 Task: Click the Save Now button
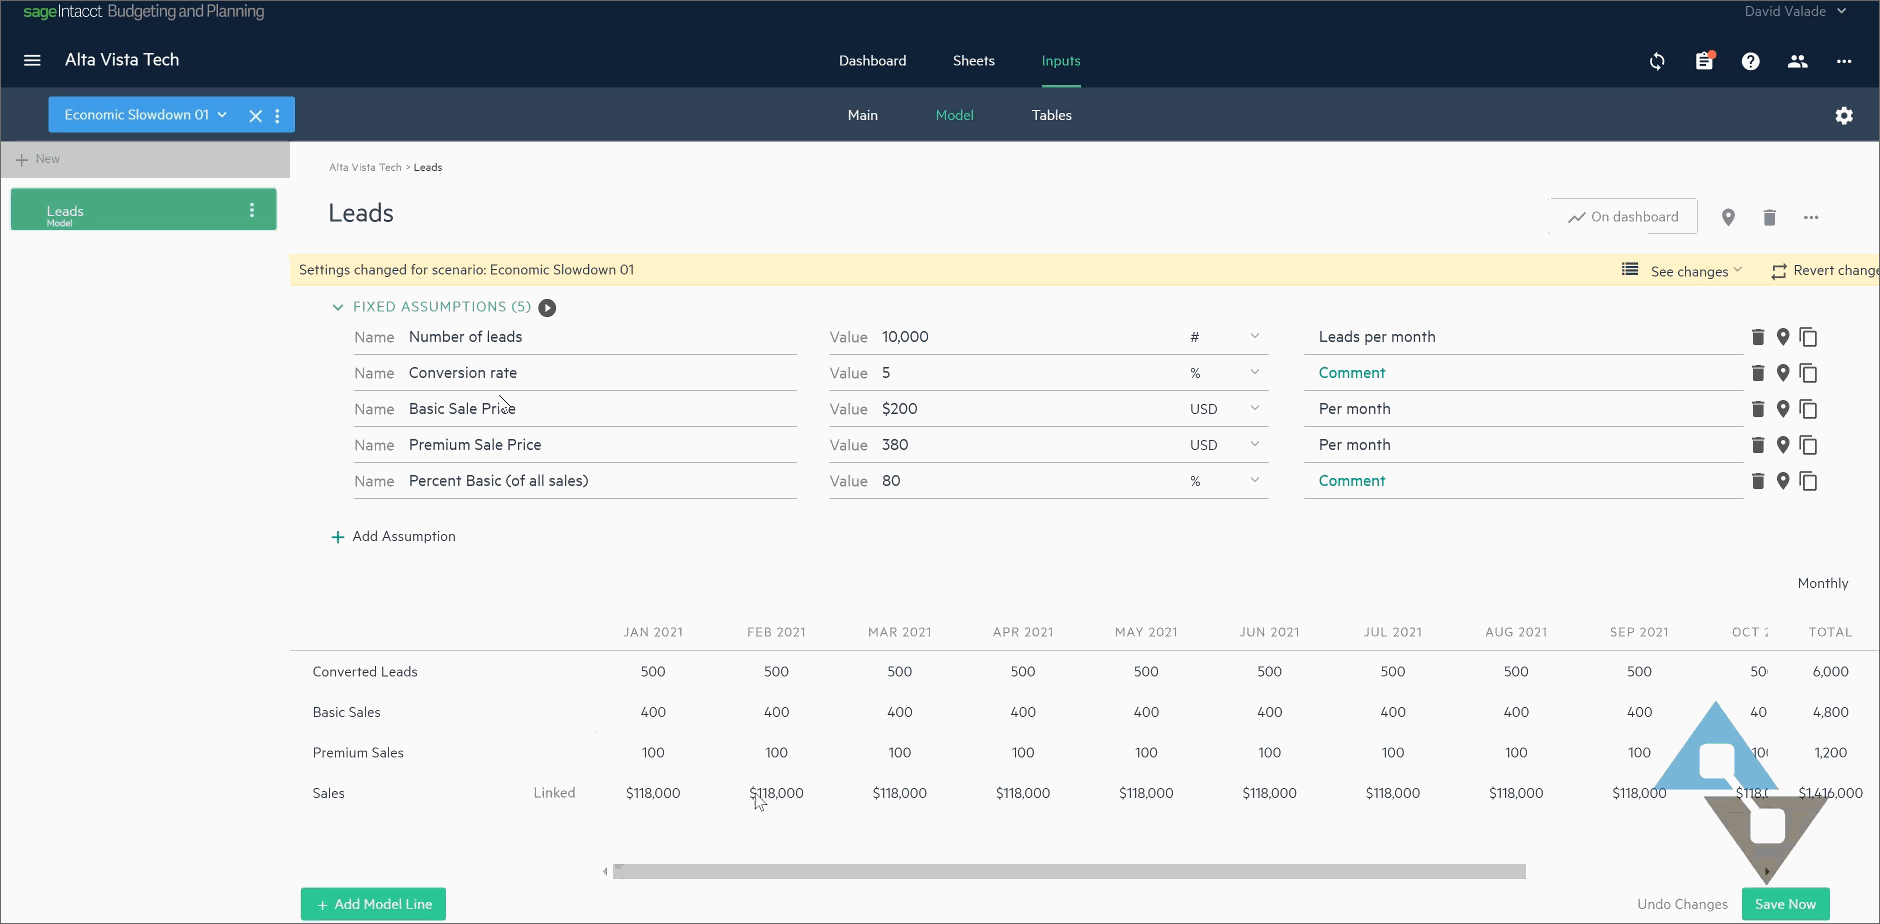tap(1785, 904)
